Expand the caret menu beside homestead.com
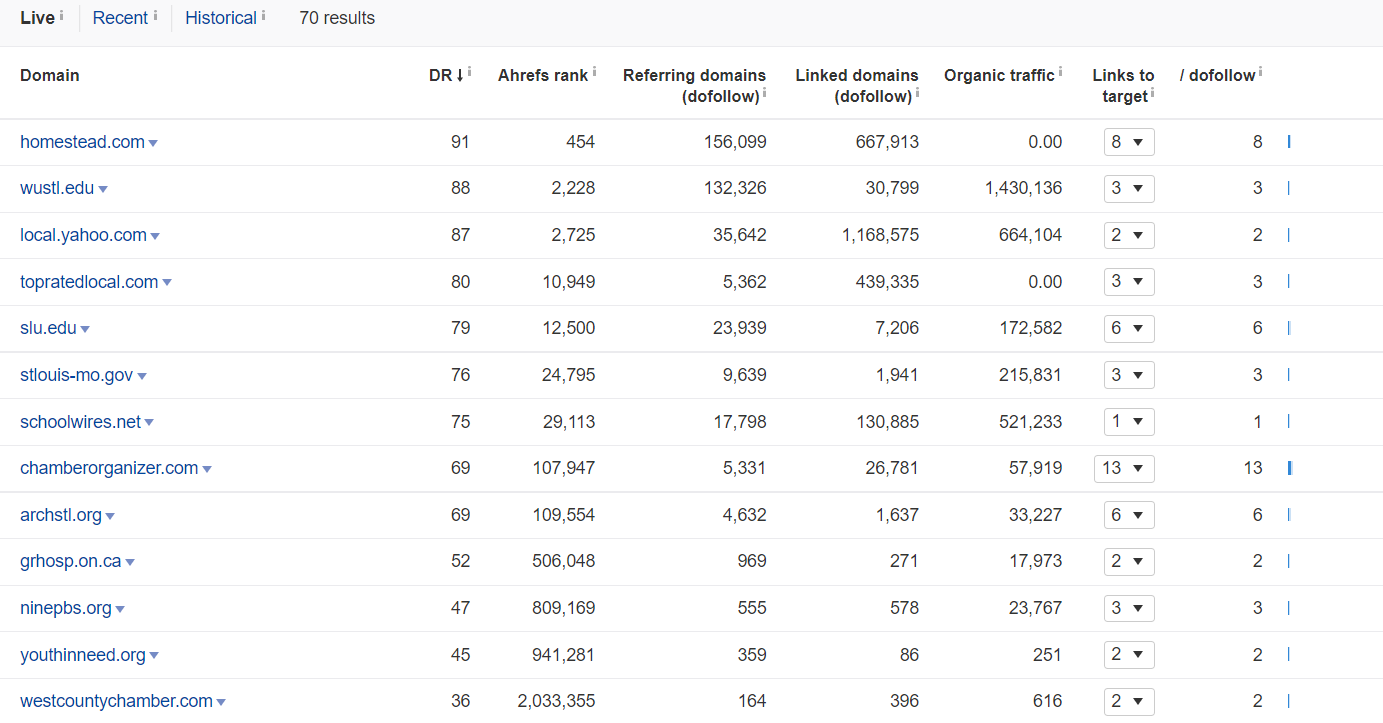Screen dimensions: 1383x723 (x=153, y=144)
